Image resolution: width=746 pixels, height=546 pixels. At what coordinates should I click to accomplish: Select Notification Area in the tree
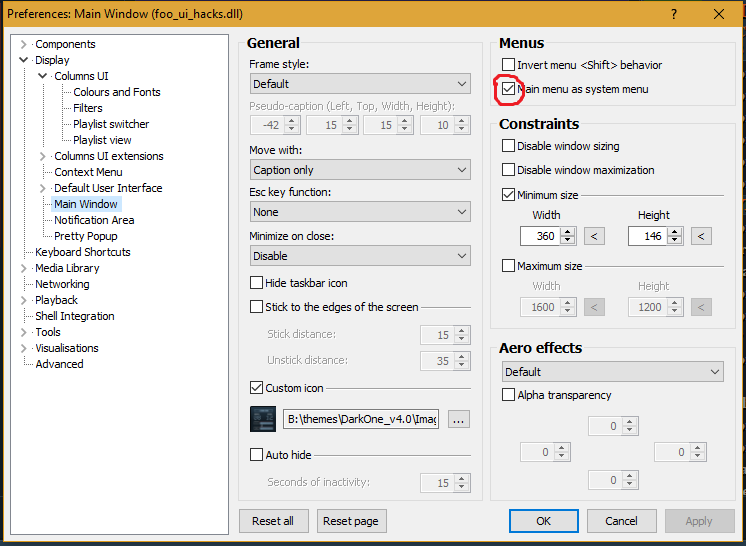(x=94, y=220)
